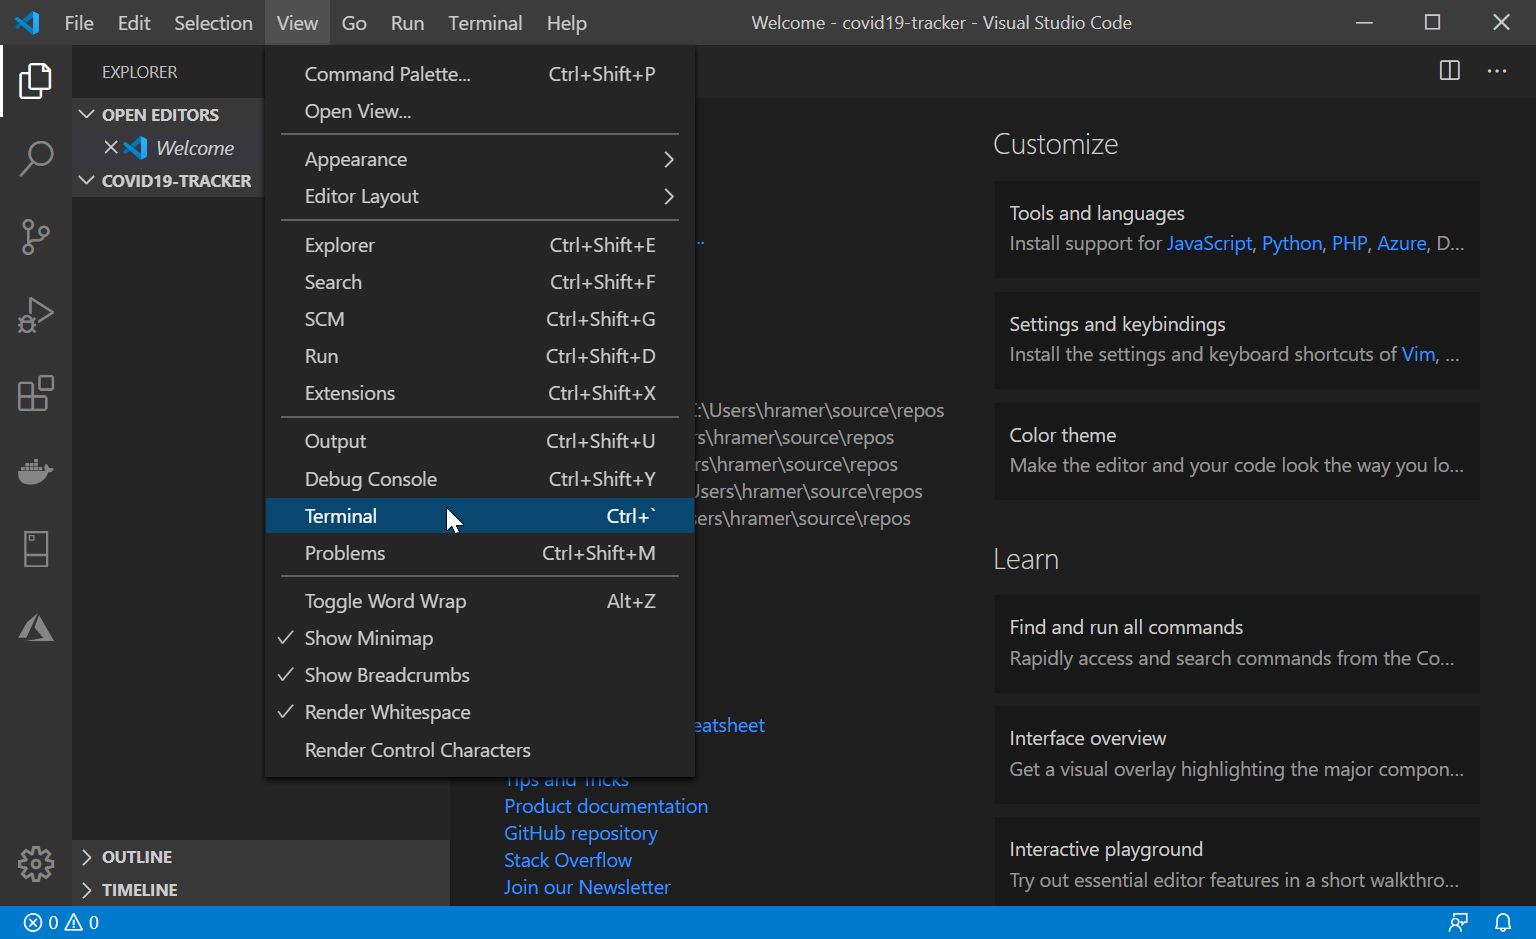The height and width of the screenshot is (939, 1536).
Task: Click the errors and warnings status indicator
Action: coord(61,922)
